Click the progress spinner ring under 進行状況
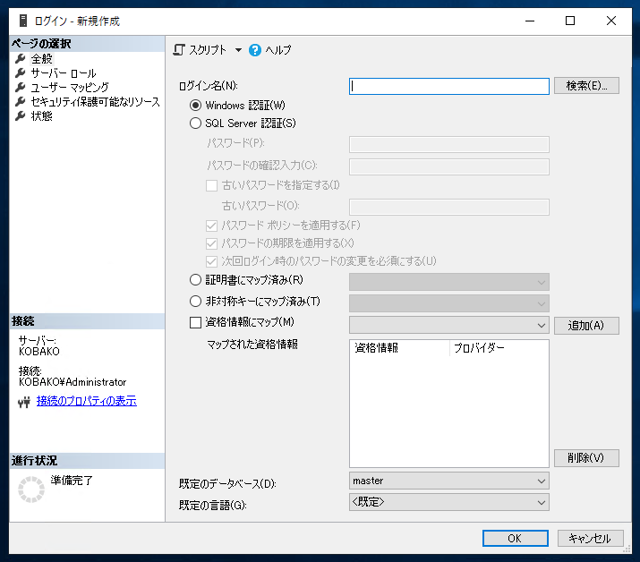This screenshot has width=640, height=562. [x=31, y=489]
